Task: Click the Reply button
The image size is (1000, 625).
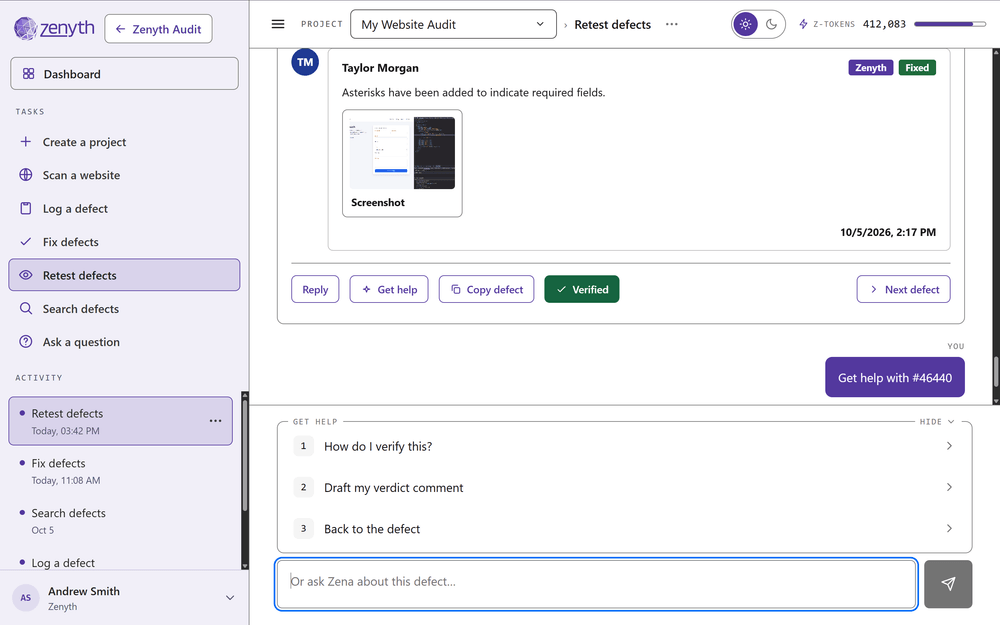Action: click(x=315, y=290)
